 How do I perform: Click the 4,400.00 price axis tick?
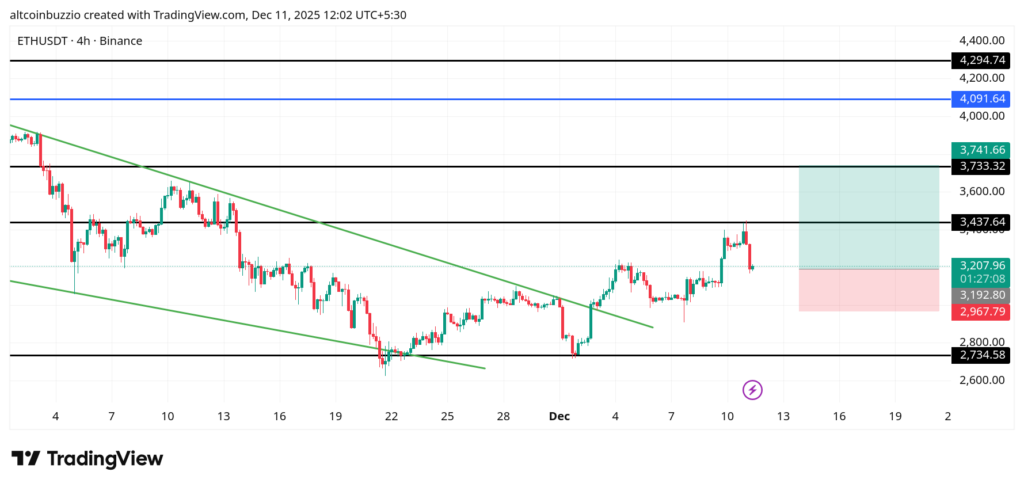coord(980,40)
